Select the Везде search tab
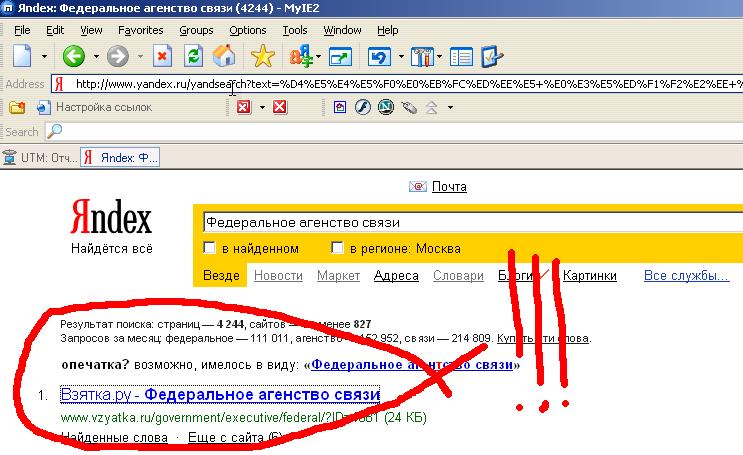The image size is (743, 455). (x=221, y=276)
